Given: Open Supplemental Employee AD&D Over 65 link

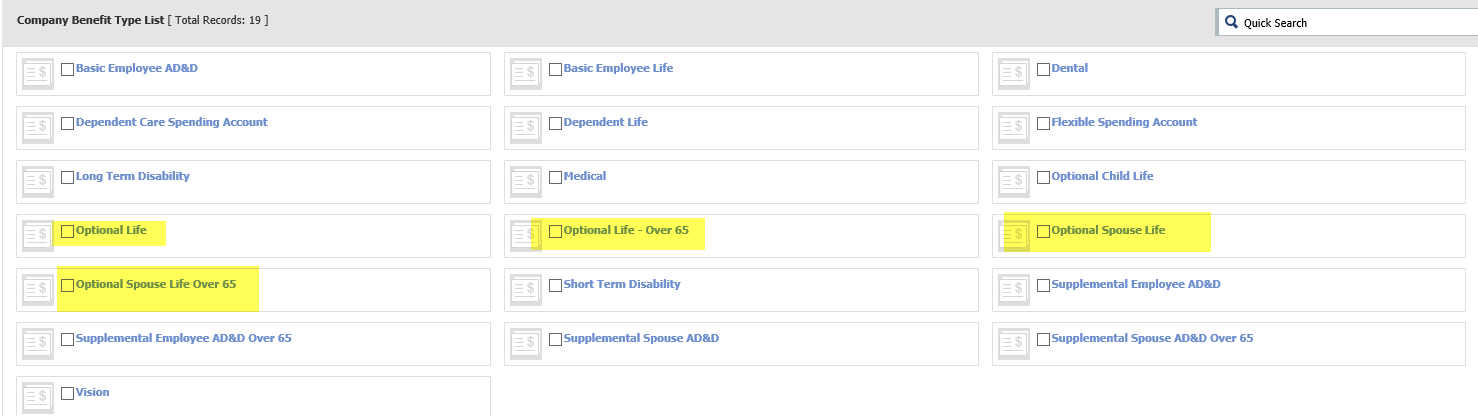Looking at the screenshot, I should [x=184, y=338].
